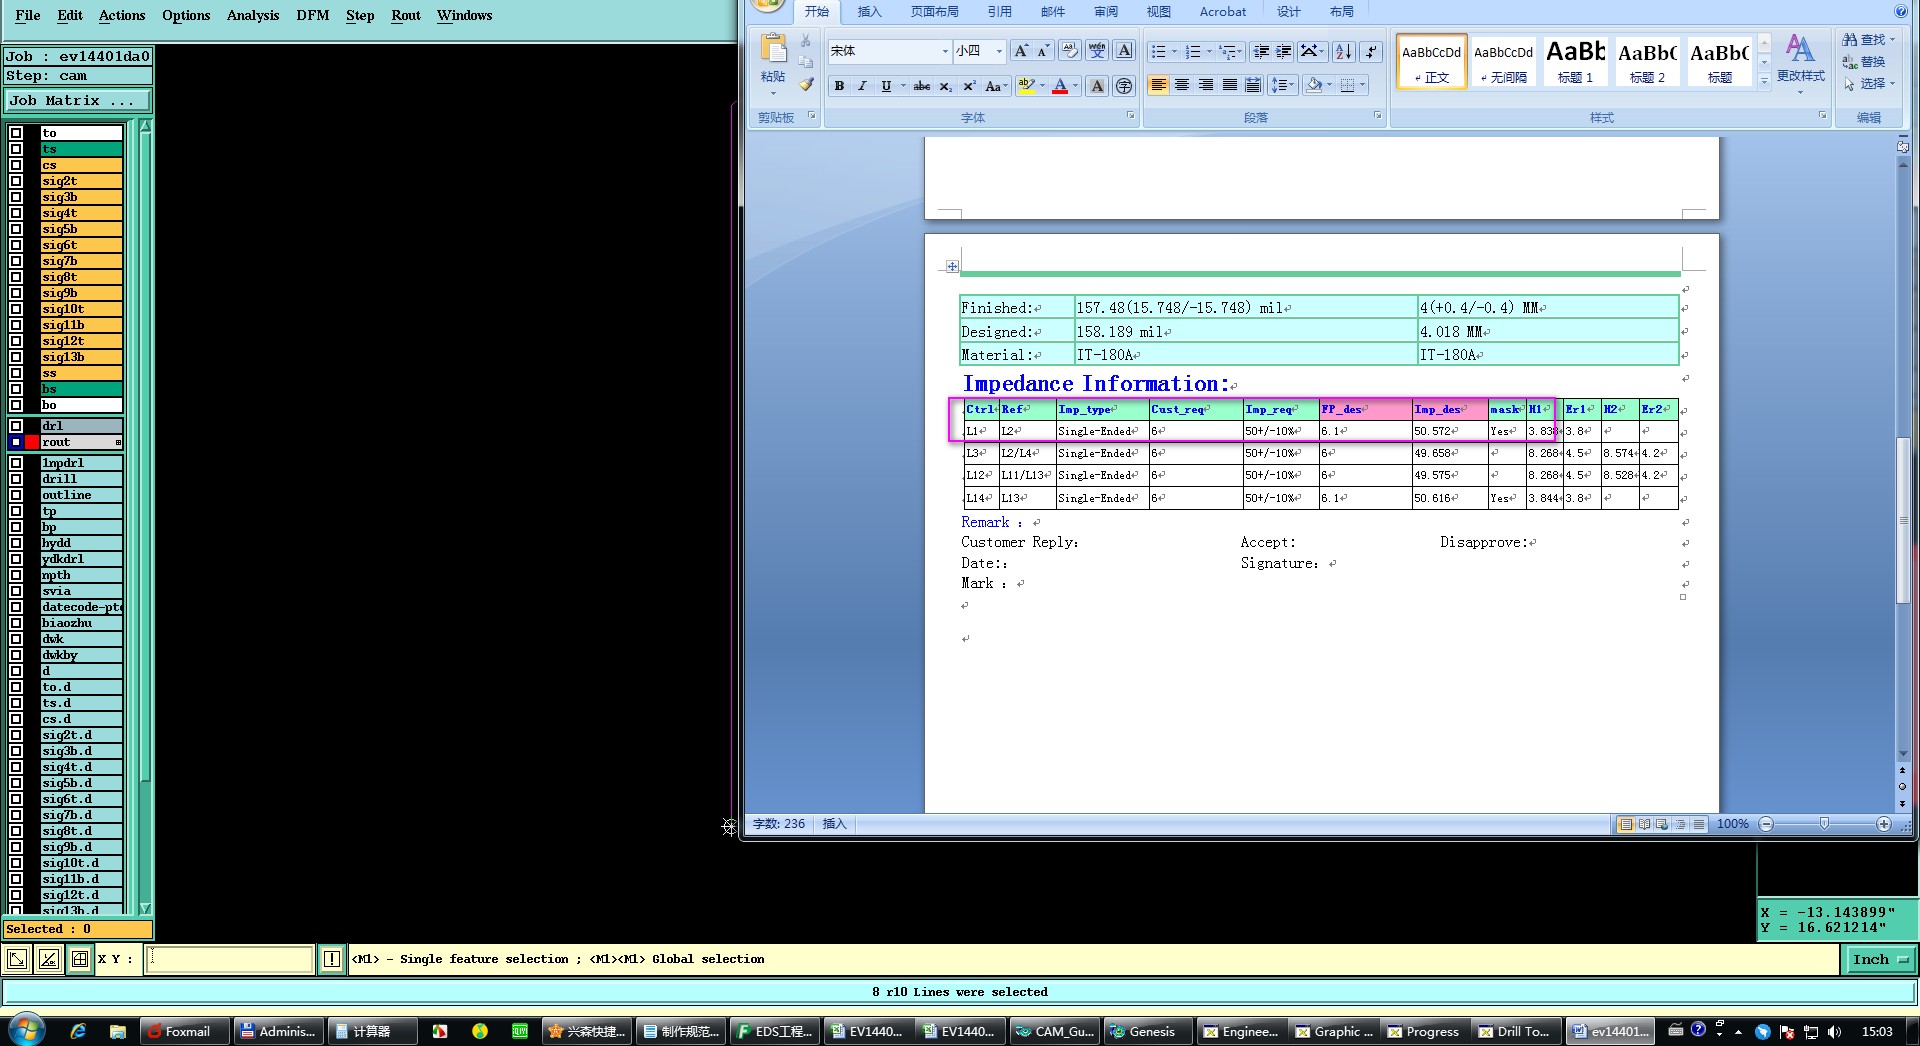Viewport: 1920px width, 1046px height.
Task: Toggle the 'sig2t' layer checkbox
Action: pyautogui.click(x=16, y=181)
